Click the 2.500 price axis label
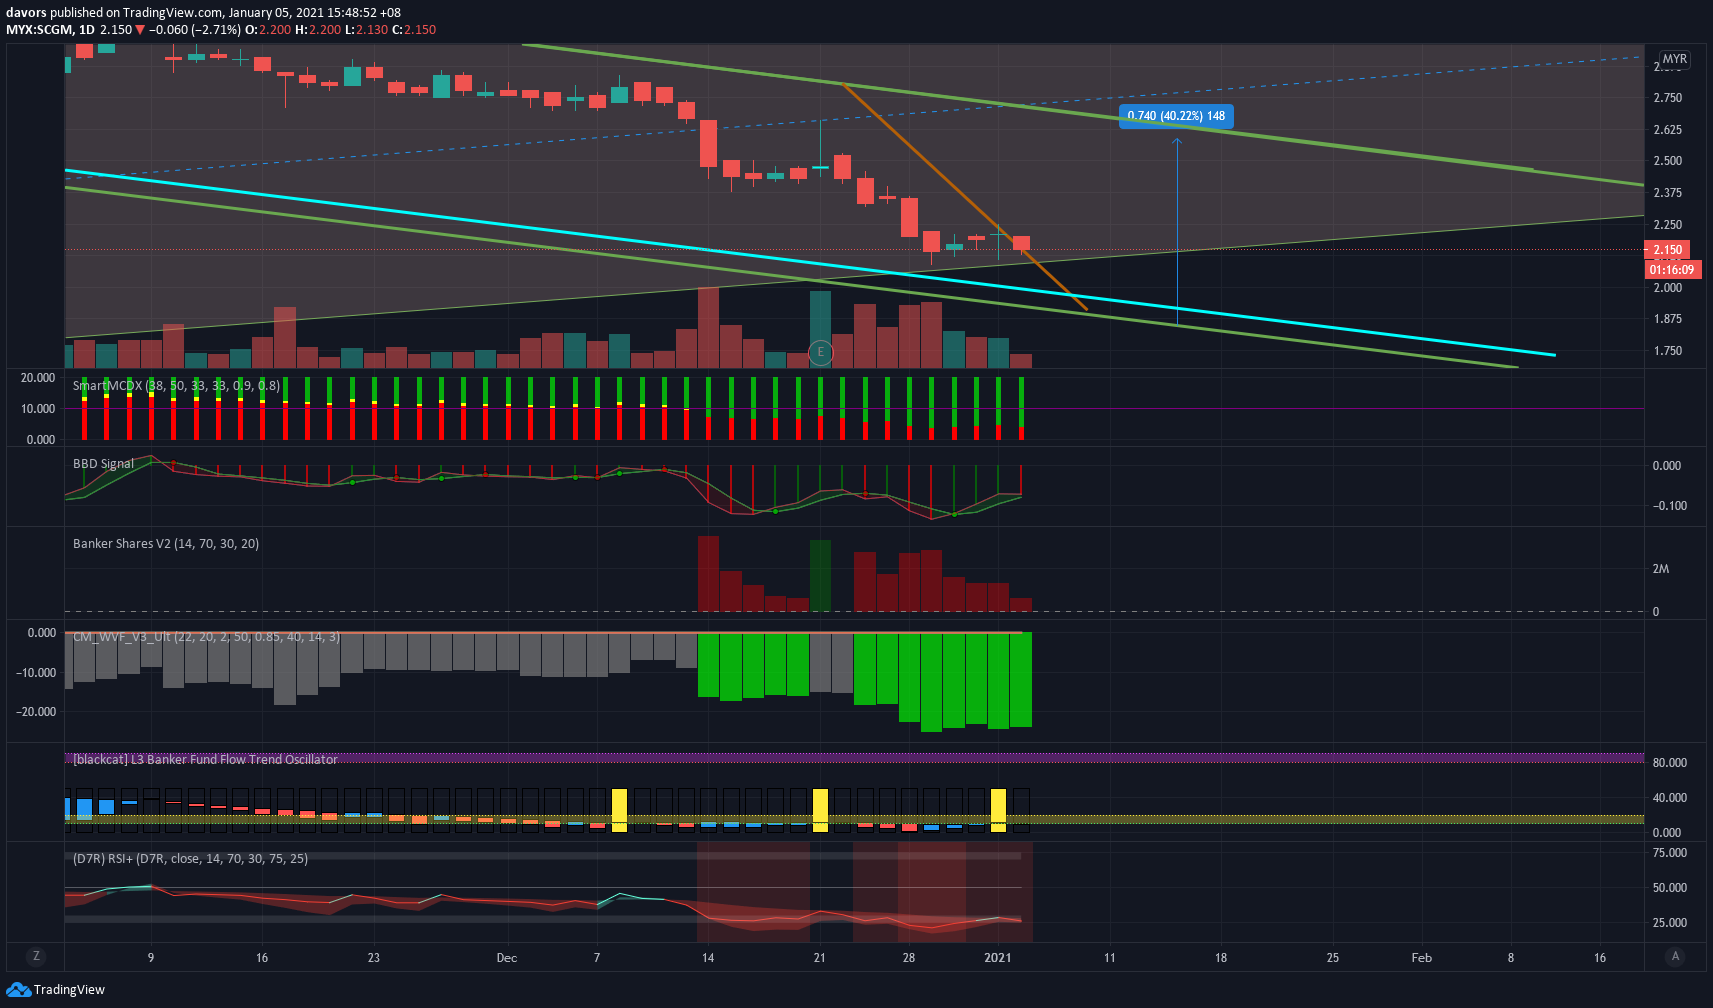This screenshot has height=1008, width=1713. [1668, 161]
